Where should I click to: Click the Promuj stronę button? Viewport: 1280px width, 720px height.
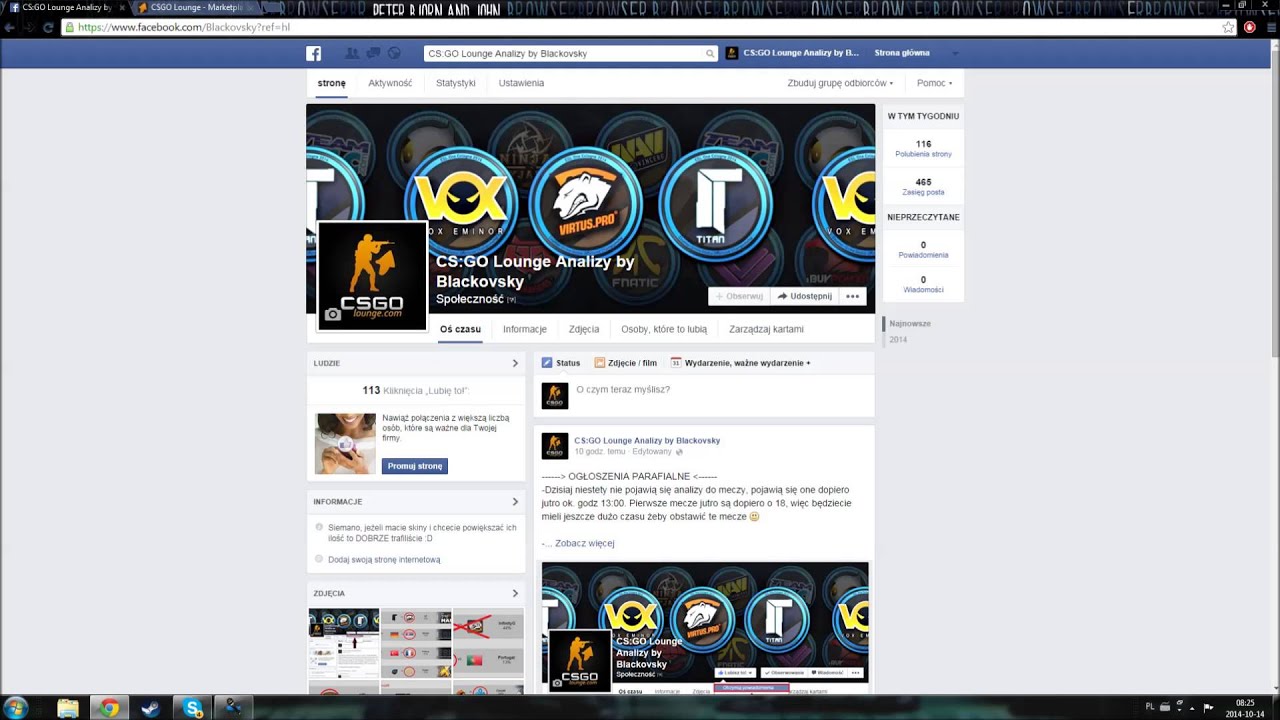tap(415, 466)
